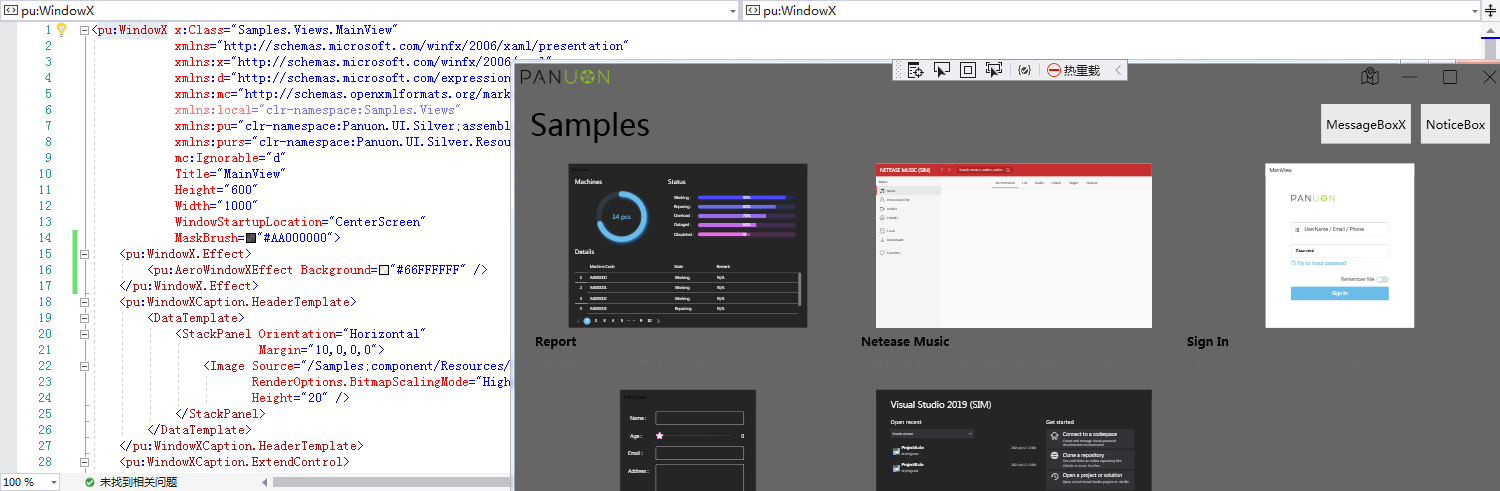Open the 100 % zoom level dropdown
Viewport: 1500px width, 491px height.
point(53,482)
